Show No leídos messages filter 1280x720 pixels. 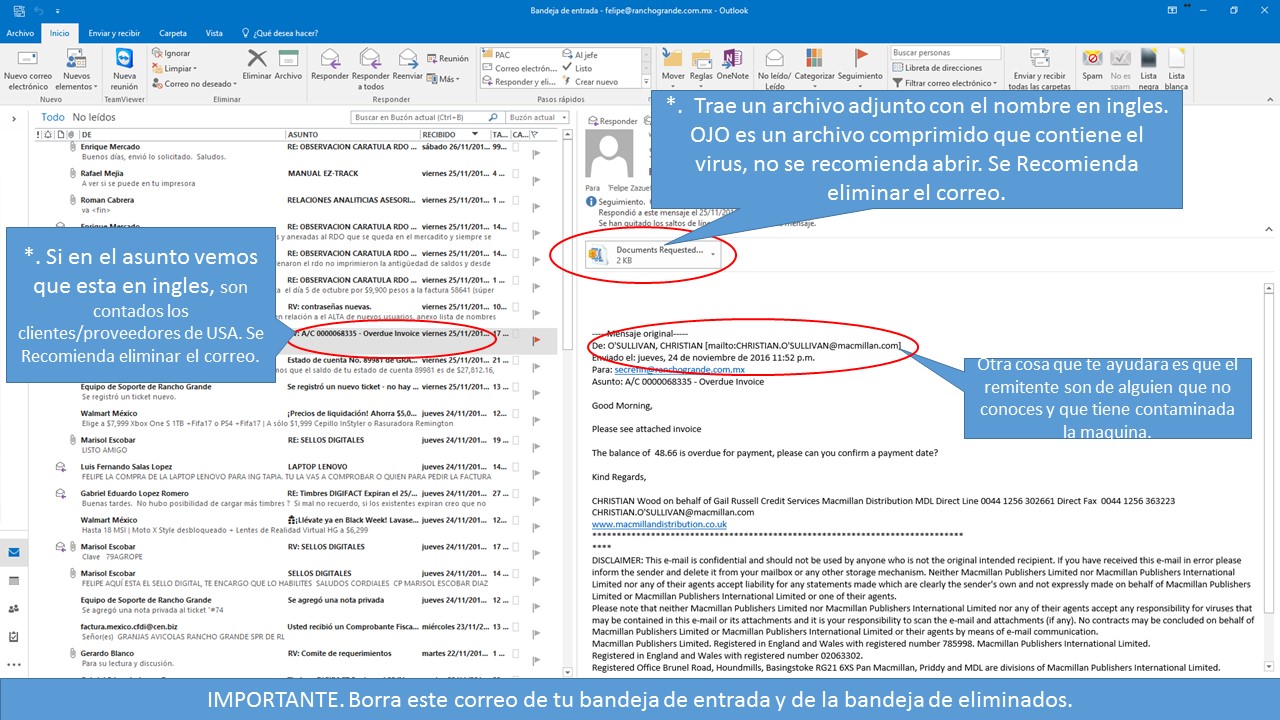(93, 117)
